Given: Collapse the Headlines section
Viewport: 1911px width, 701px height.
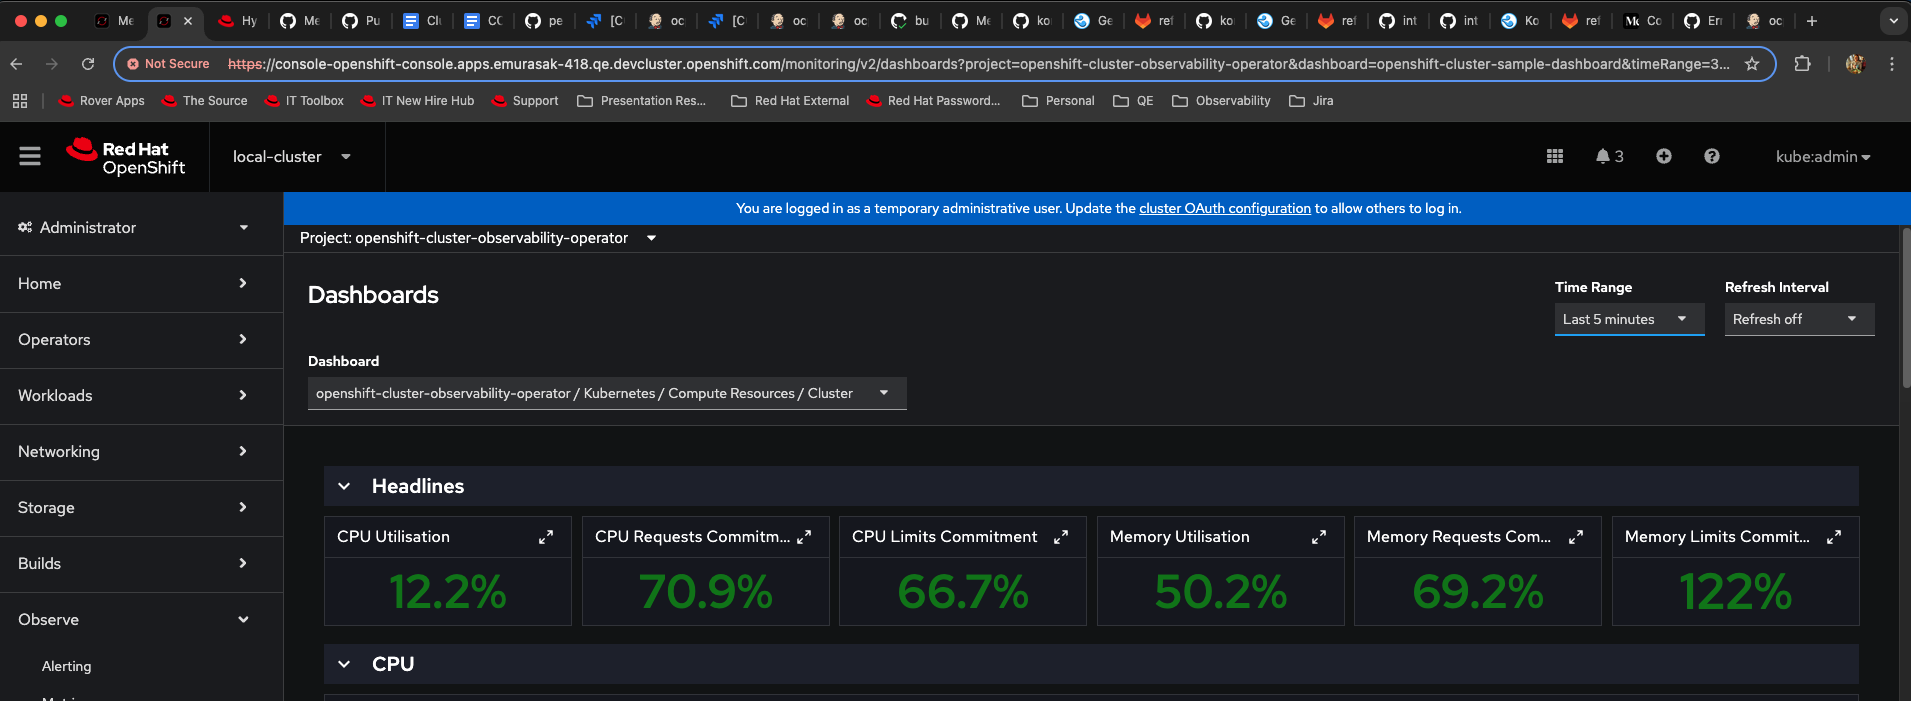Looking at the screenshot, I should point(344,486).
